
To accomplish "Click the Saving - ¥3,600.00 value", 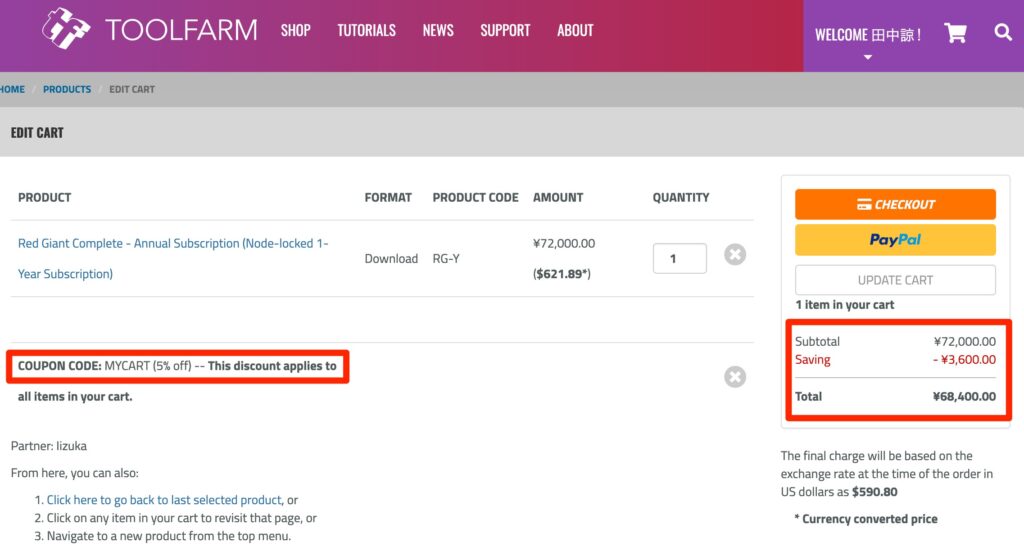I will tap(964, 360).
